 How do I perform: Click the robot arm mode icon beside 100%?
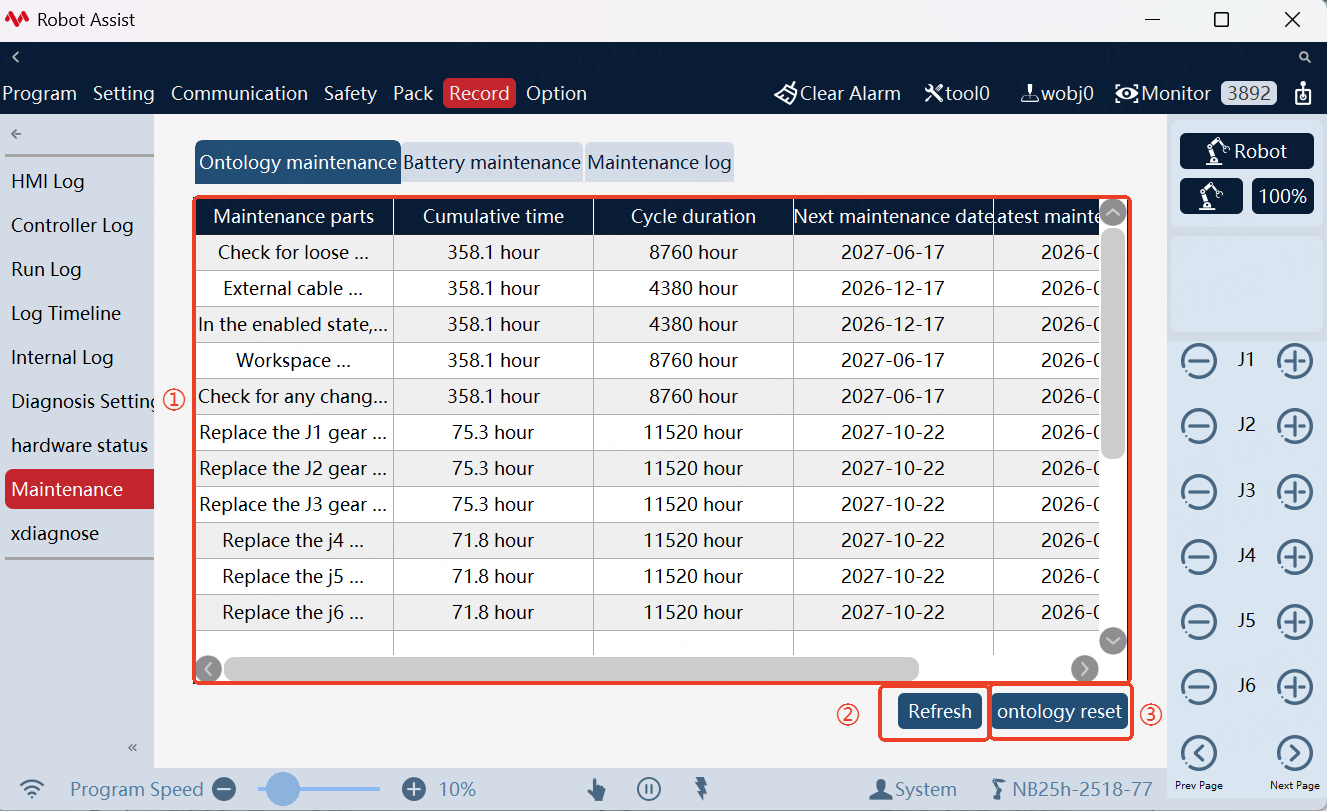point(1211,196)
